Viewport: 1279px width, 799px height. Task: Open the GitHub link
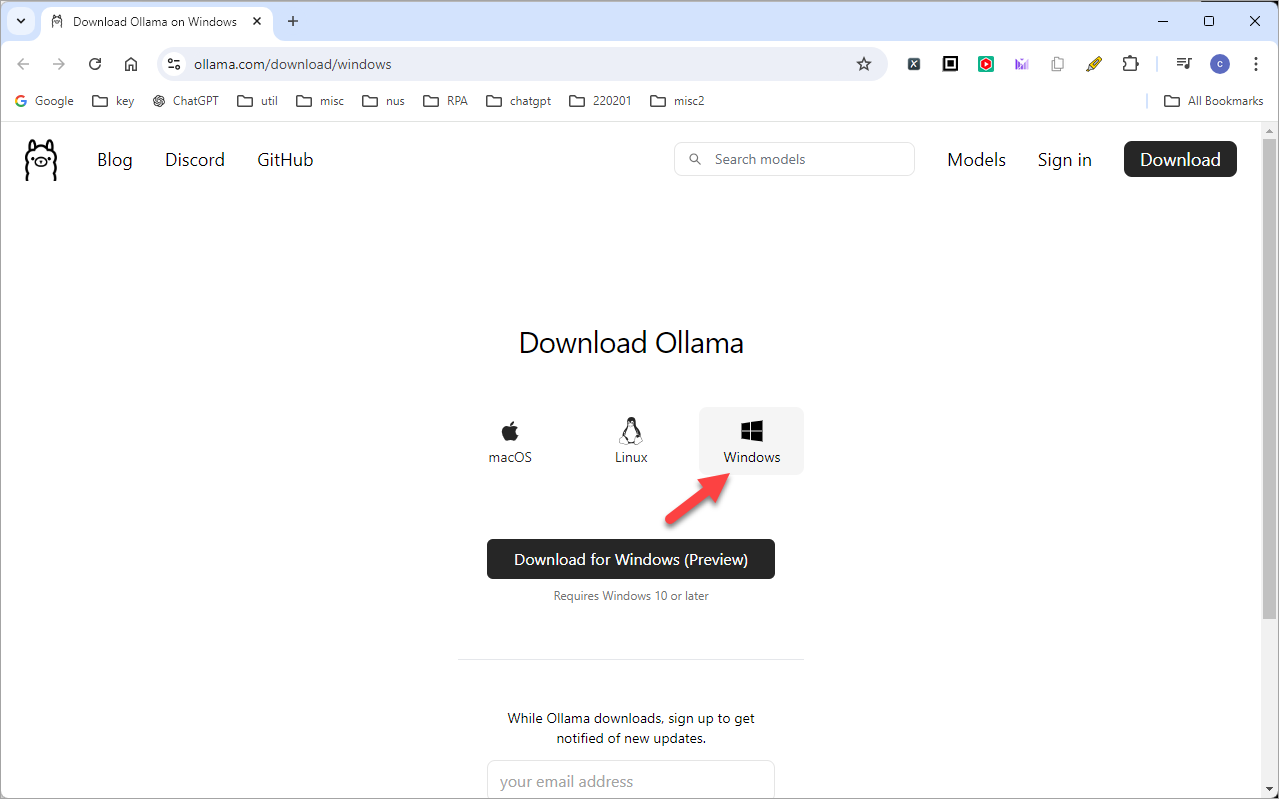285,160
